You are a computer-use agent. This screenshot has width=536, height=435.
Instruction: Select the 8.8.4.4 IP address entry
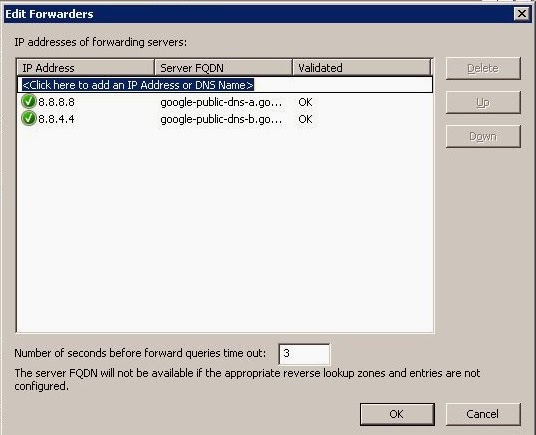tap(56, 119)
